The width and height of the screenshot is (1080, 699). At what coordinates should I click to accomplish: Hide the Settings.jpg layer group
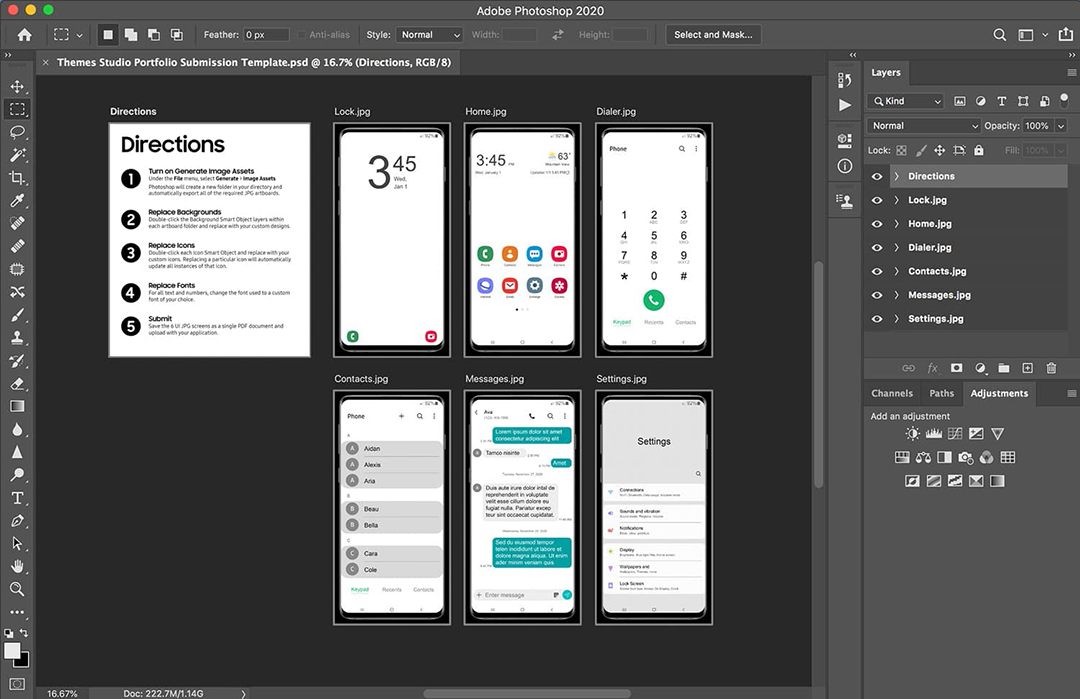(x=877, y=319)
